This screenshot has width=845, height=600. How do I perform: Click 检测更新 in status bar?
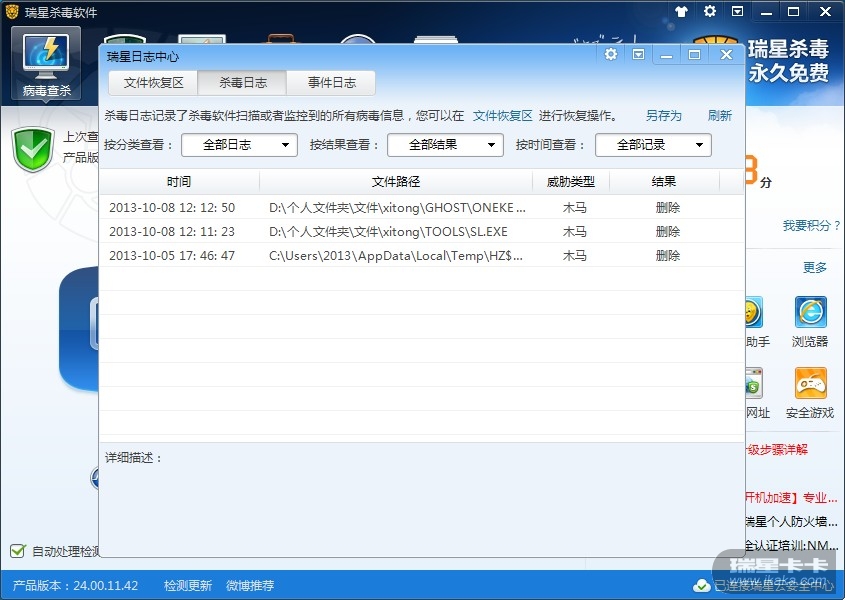[x=188, y=585]
